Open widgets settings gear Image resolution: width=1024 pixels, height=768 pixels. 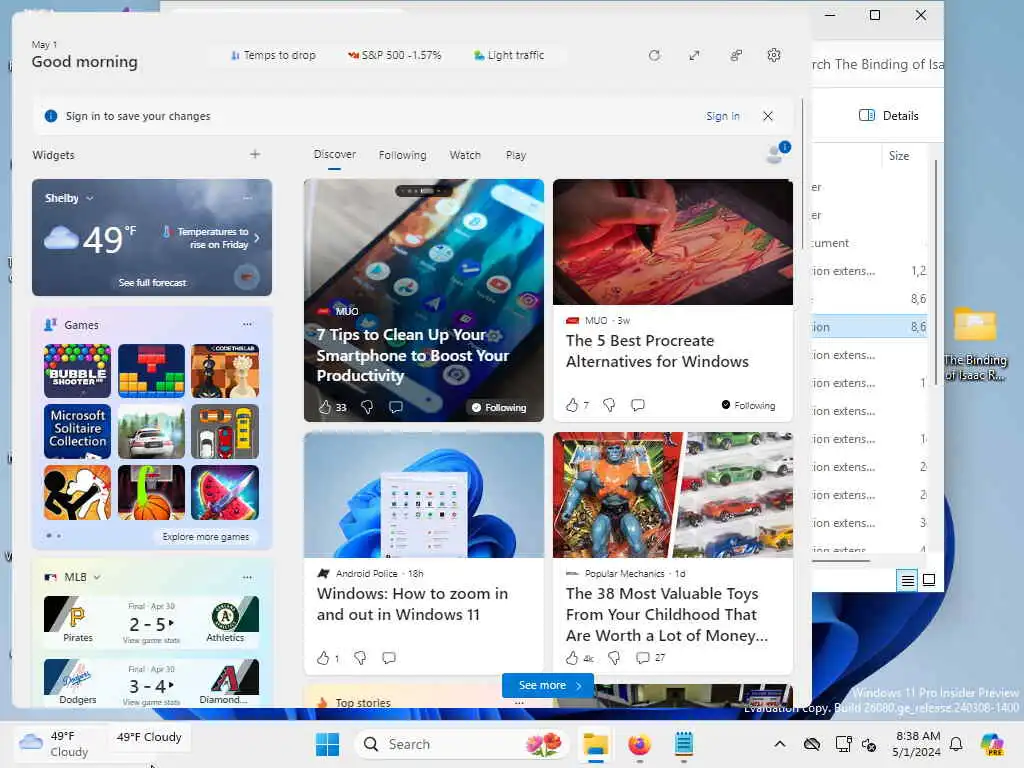(x=774, y=56)
